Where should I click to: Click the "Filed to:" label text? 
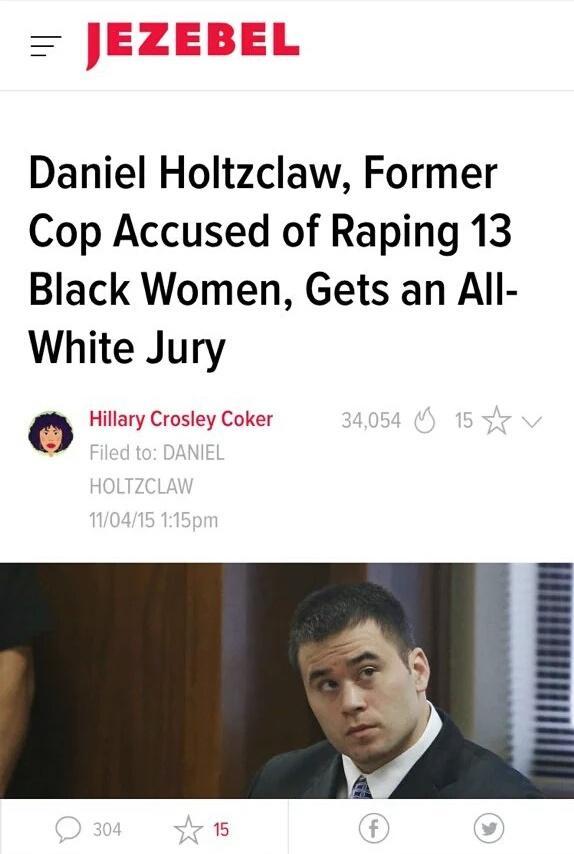click(124, 452)
